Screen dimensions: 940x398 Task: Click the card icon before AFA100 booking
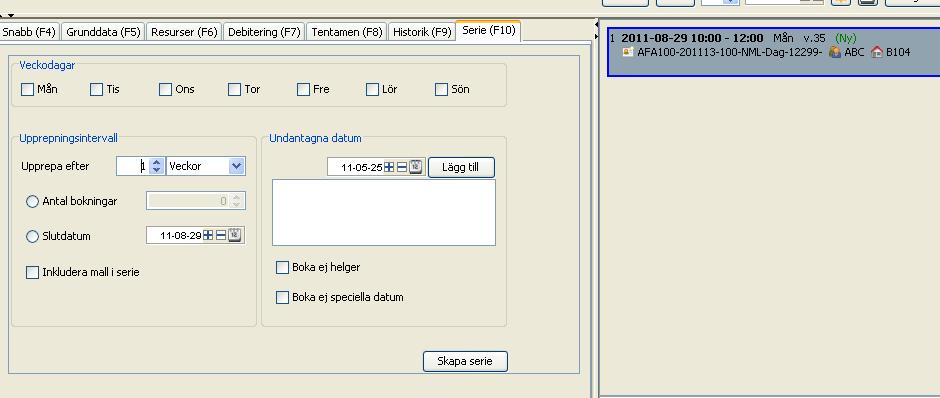coord(628,52)
